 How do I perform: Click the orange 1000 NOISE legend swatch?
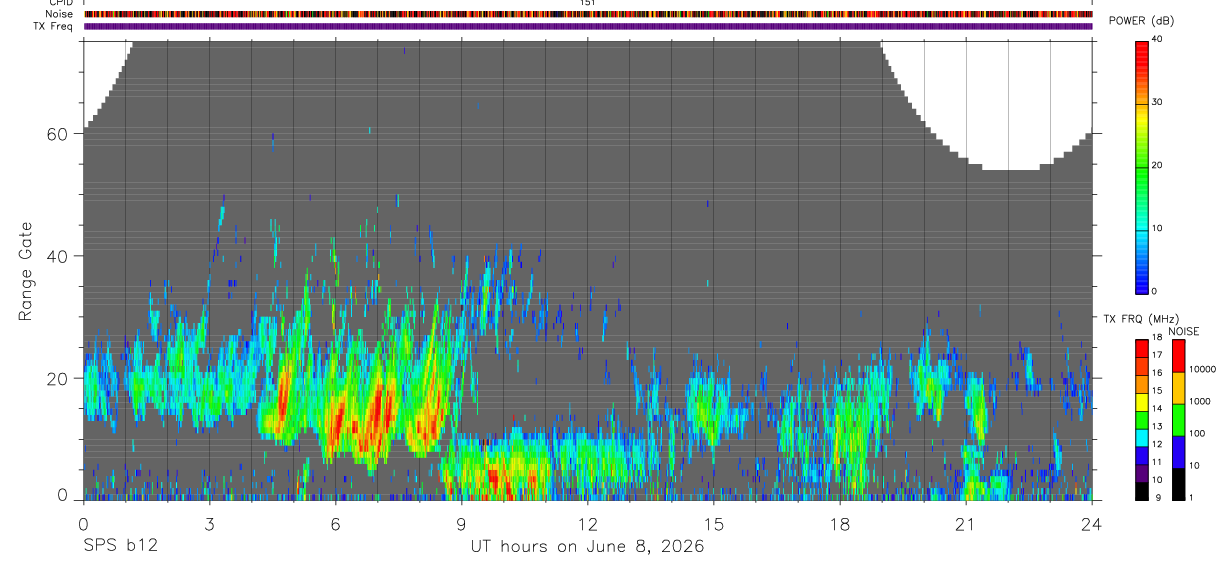pos(1177,388)
